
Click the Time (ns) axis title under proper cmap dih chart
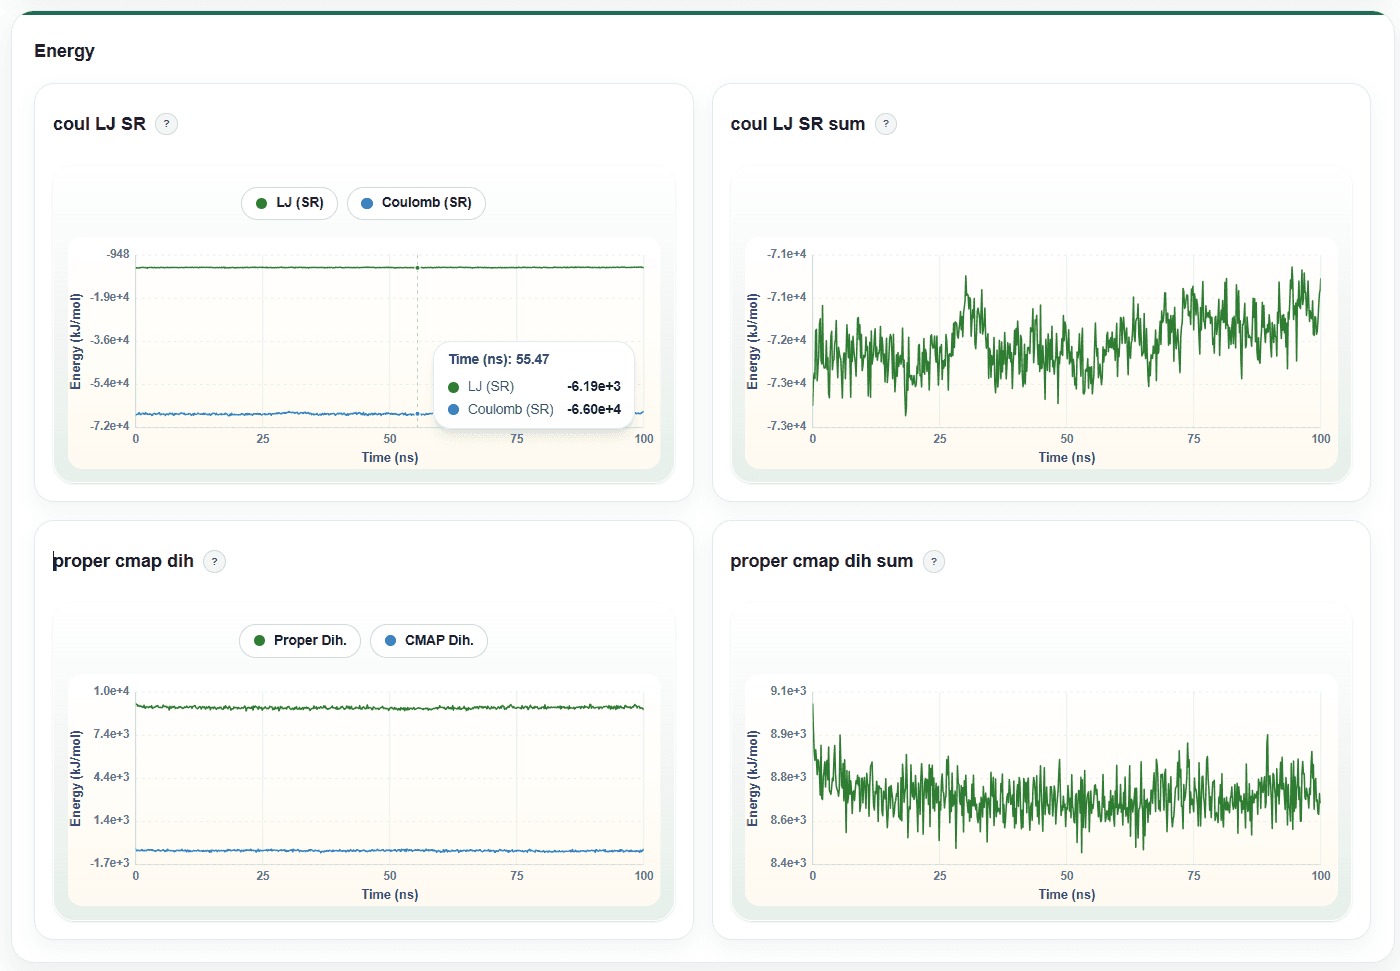tap(390, 895)
